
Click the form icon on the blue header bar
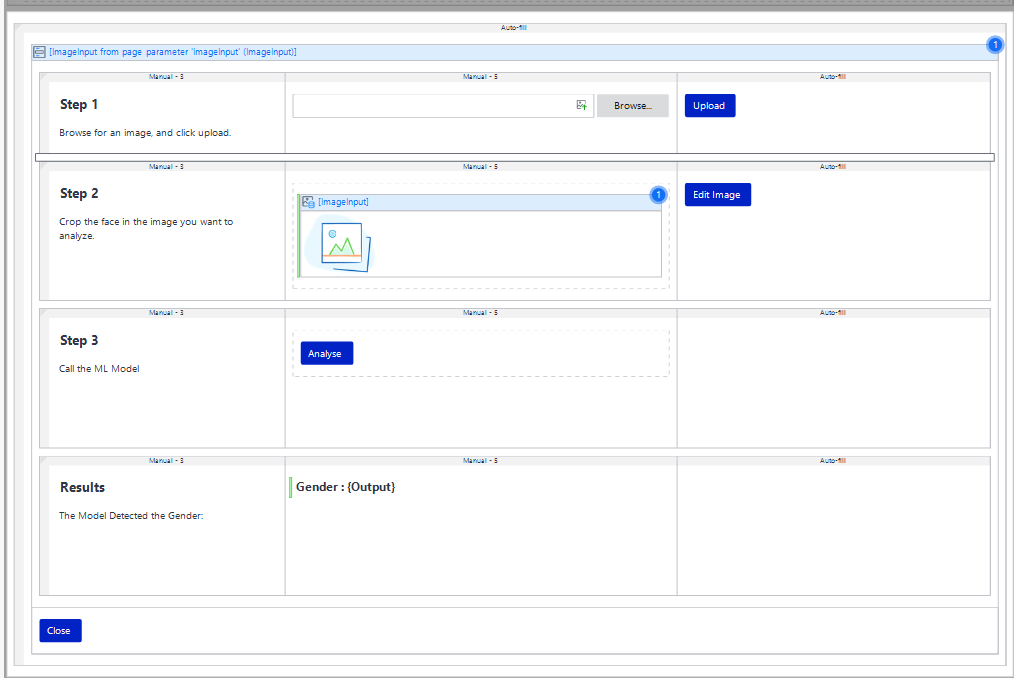(40, 51)
